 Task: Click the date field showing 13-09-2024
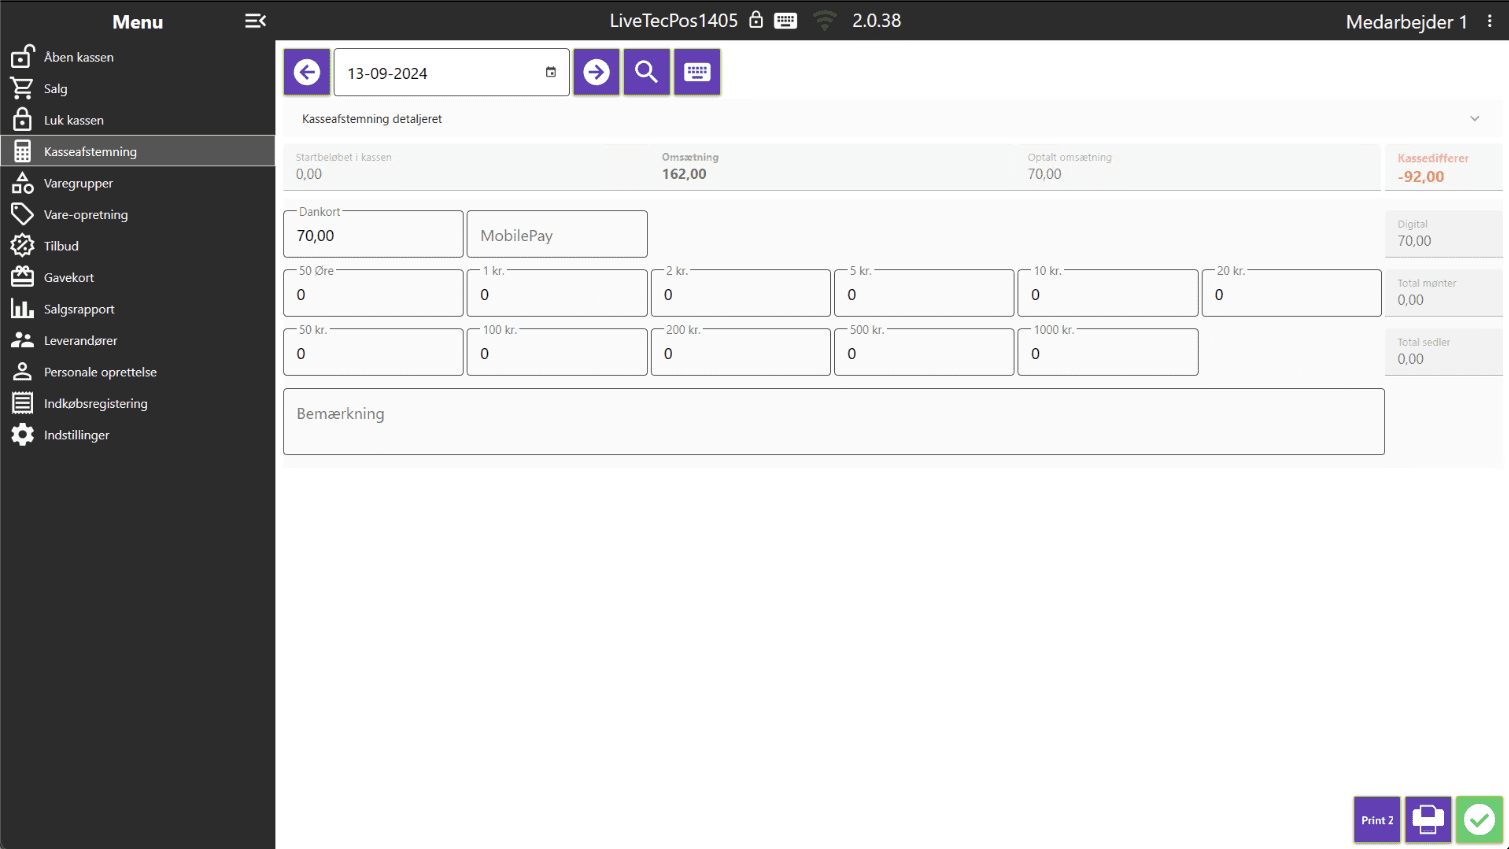451,73
